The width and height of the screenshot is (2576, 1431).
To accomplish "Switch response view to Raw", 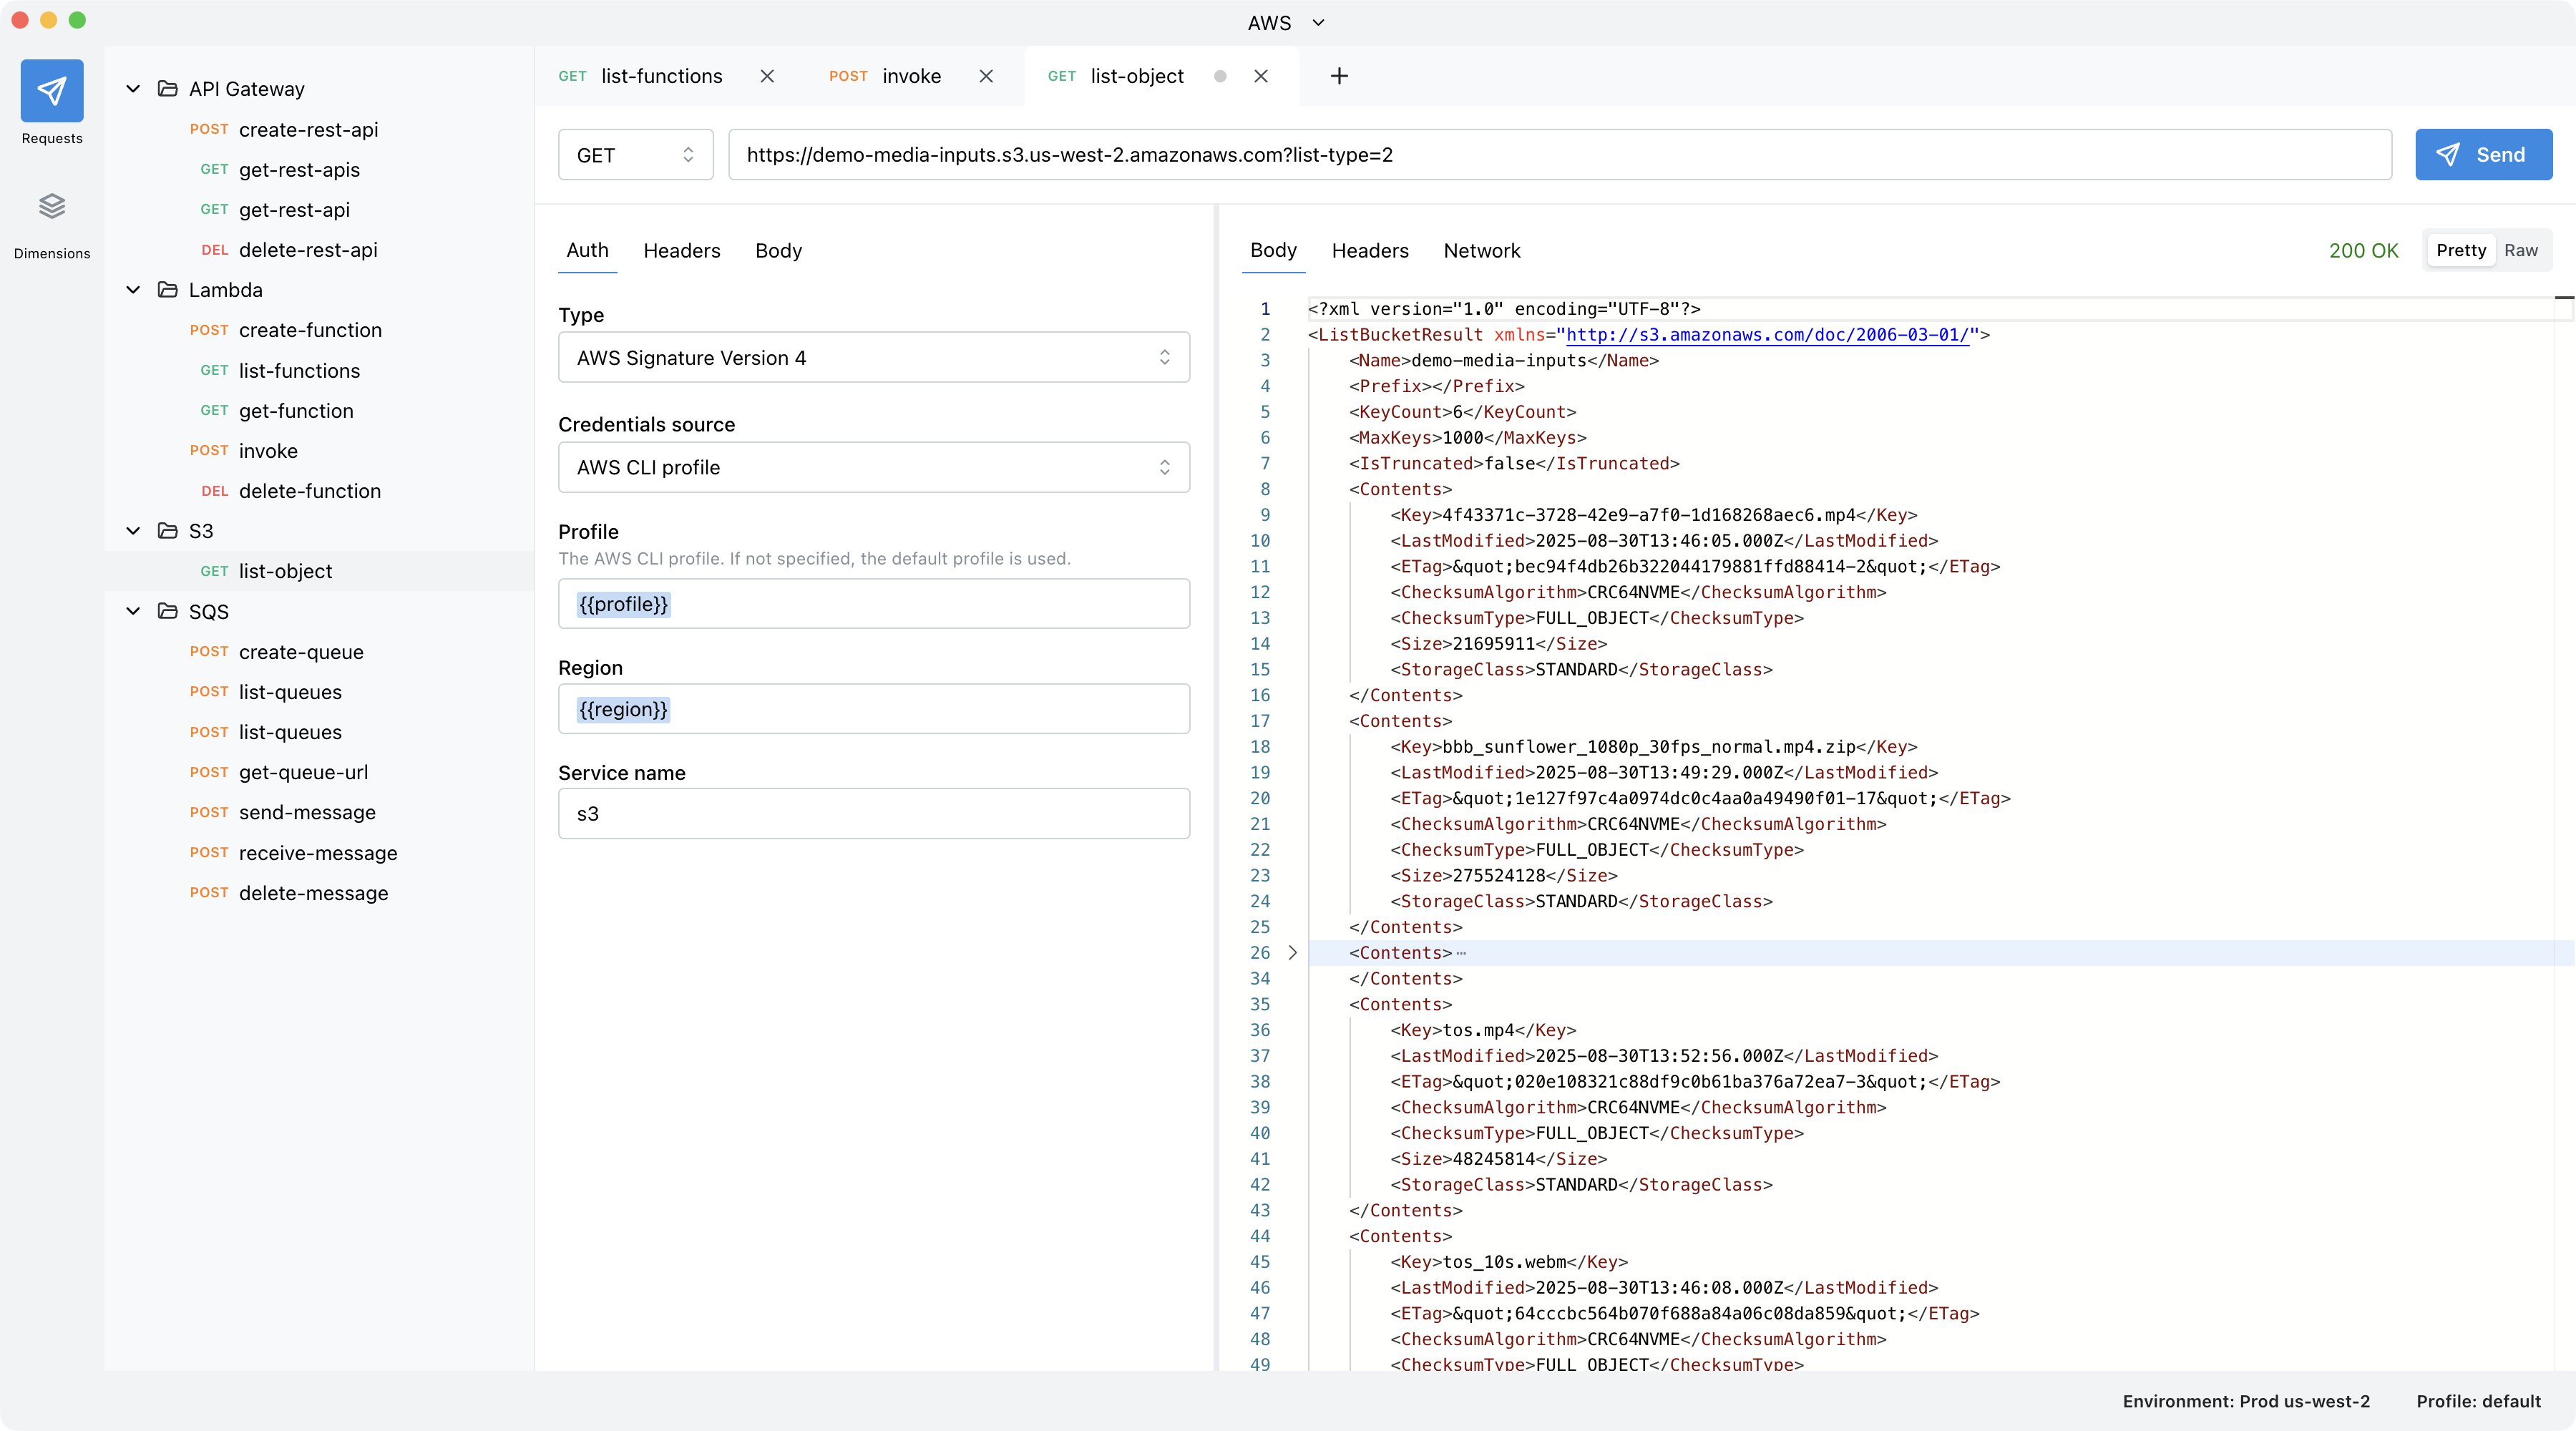I will [2520, 250].
